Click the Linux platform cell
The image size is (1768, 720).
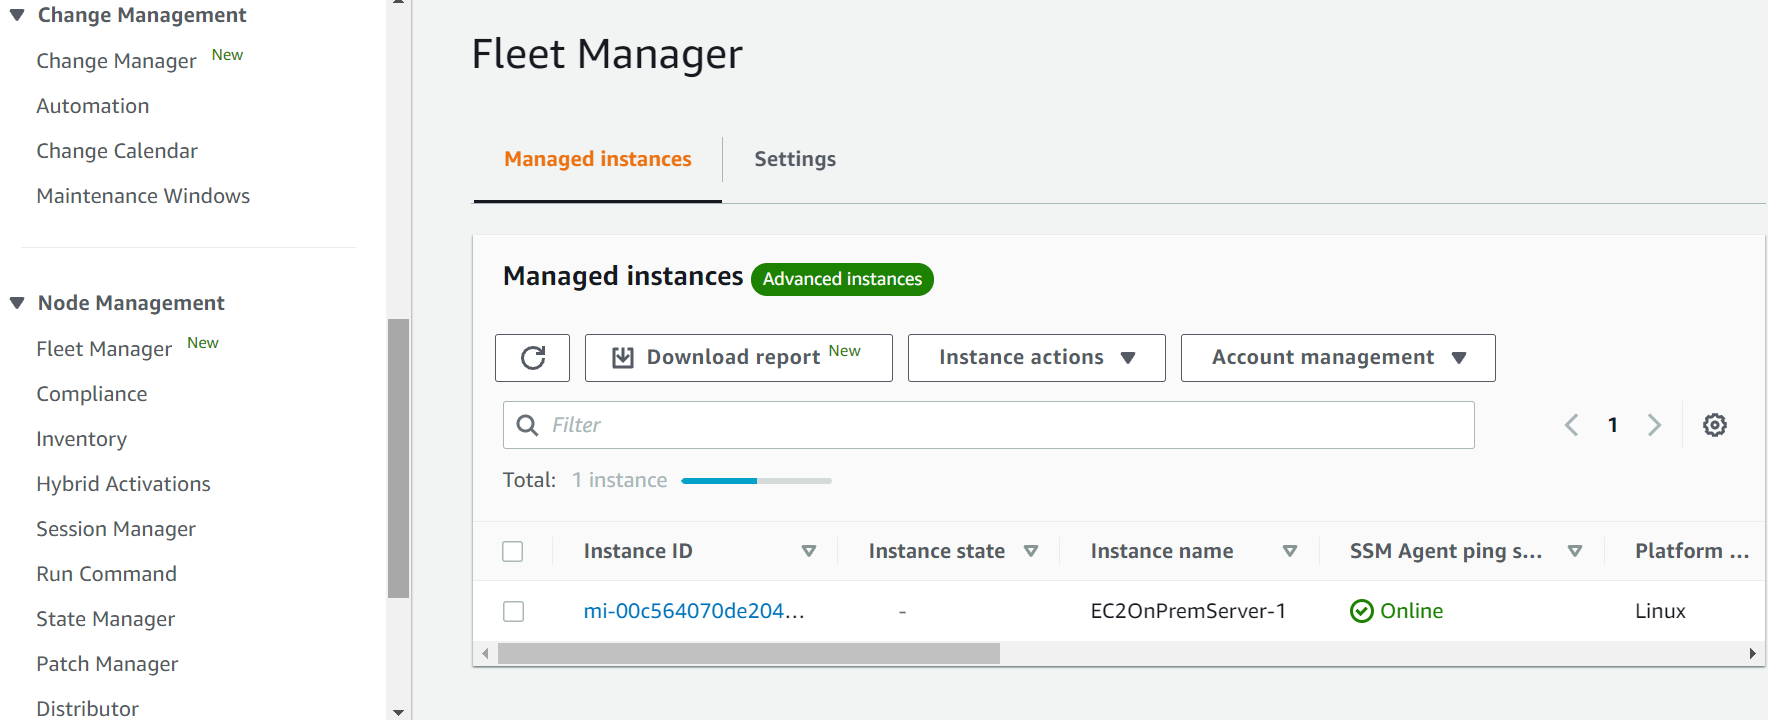(x=1660, y=611)
